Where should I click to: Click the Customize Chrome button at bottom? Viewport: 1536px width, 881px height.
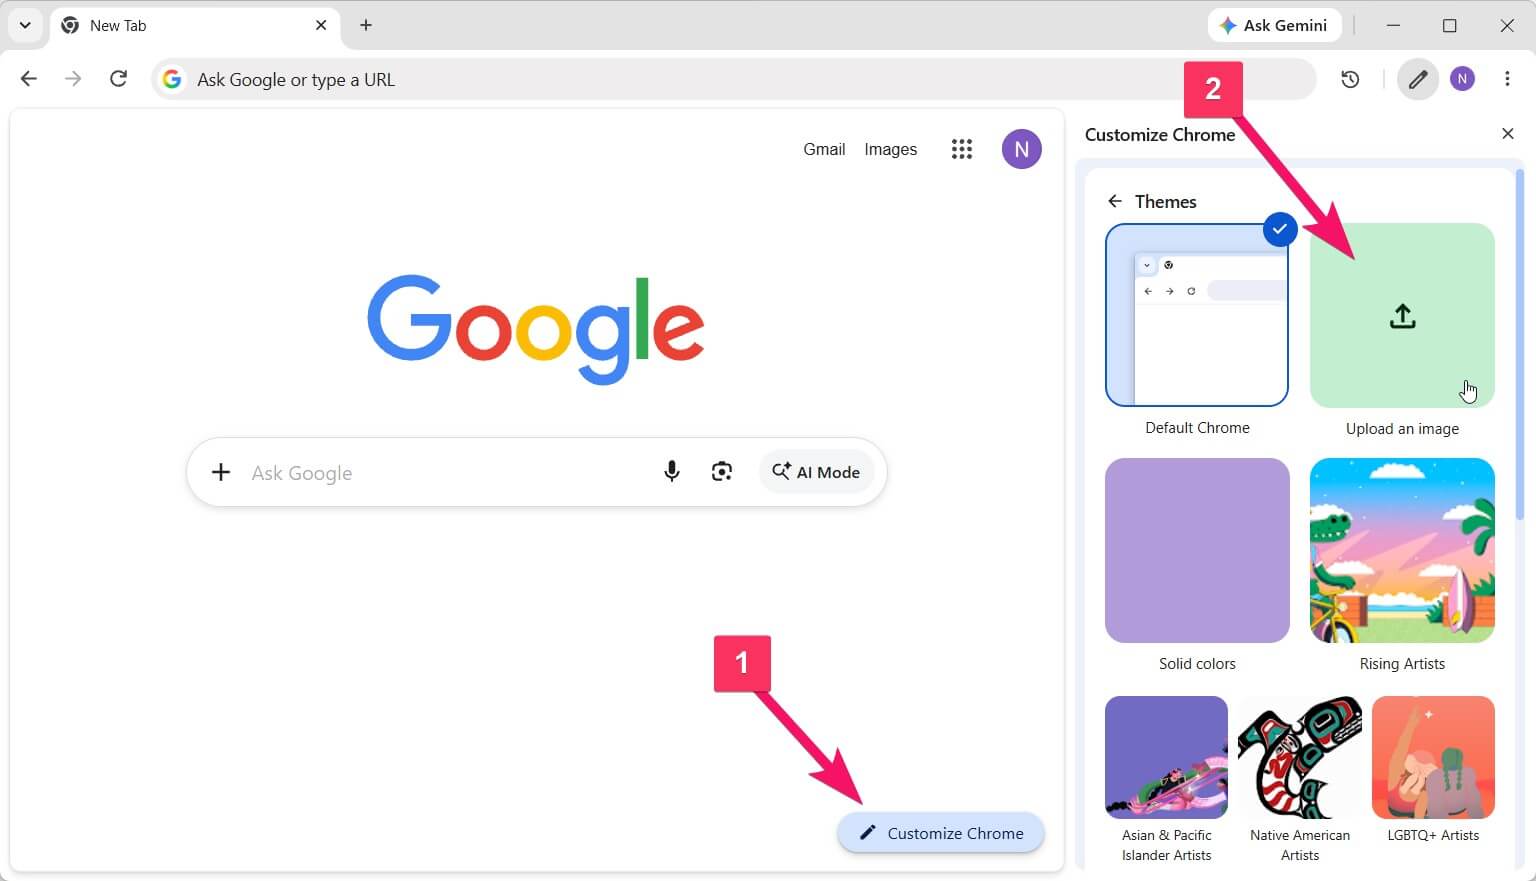pos(941,833)
